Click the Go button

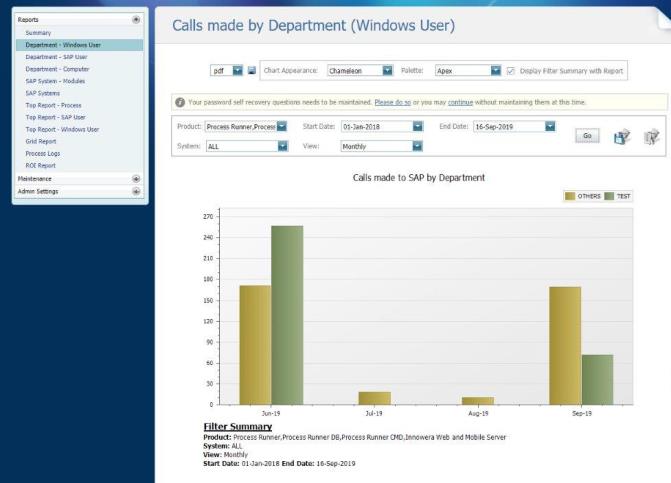[587, 136]
